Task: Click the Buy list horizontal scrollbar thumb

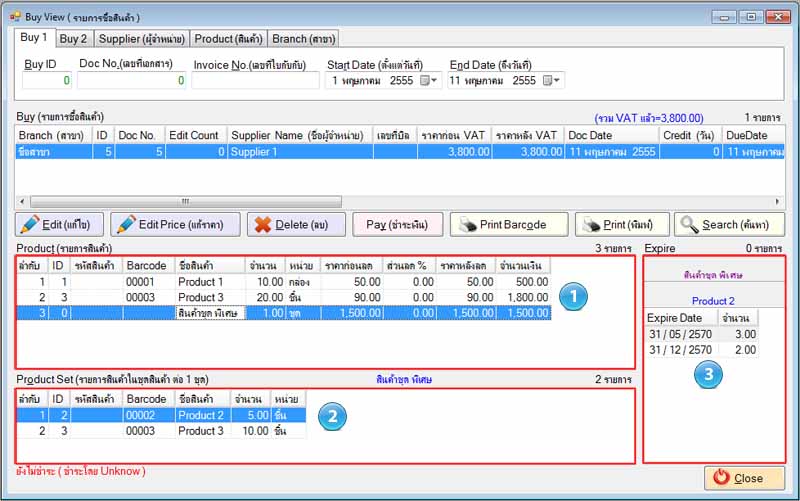Action: click(186, 202)
